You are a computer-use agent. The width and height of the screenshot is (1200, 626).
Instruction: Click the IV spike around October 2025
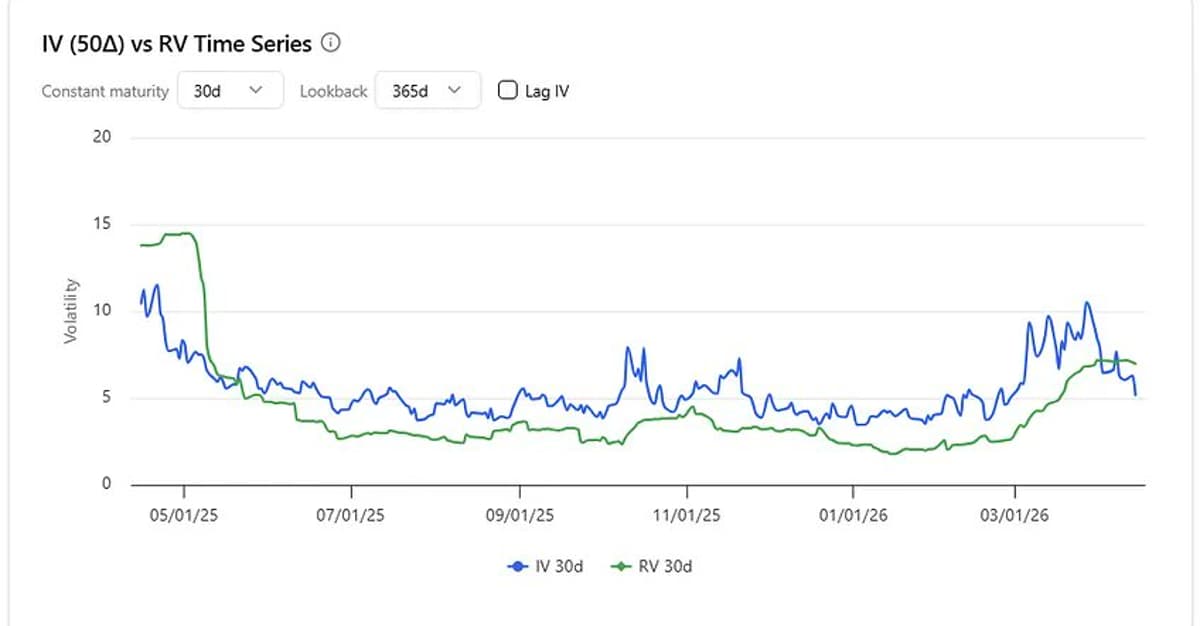pos(628,347)
